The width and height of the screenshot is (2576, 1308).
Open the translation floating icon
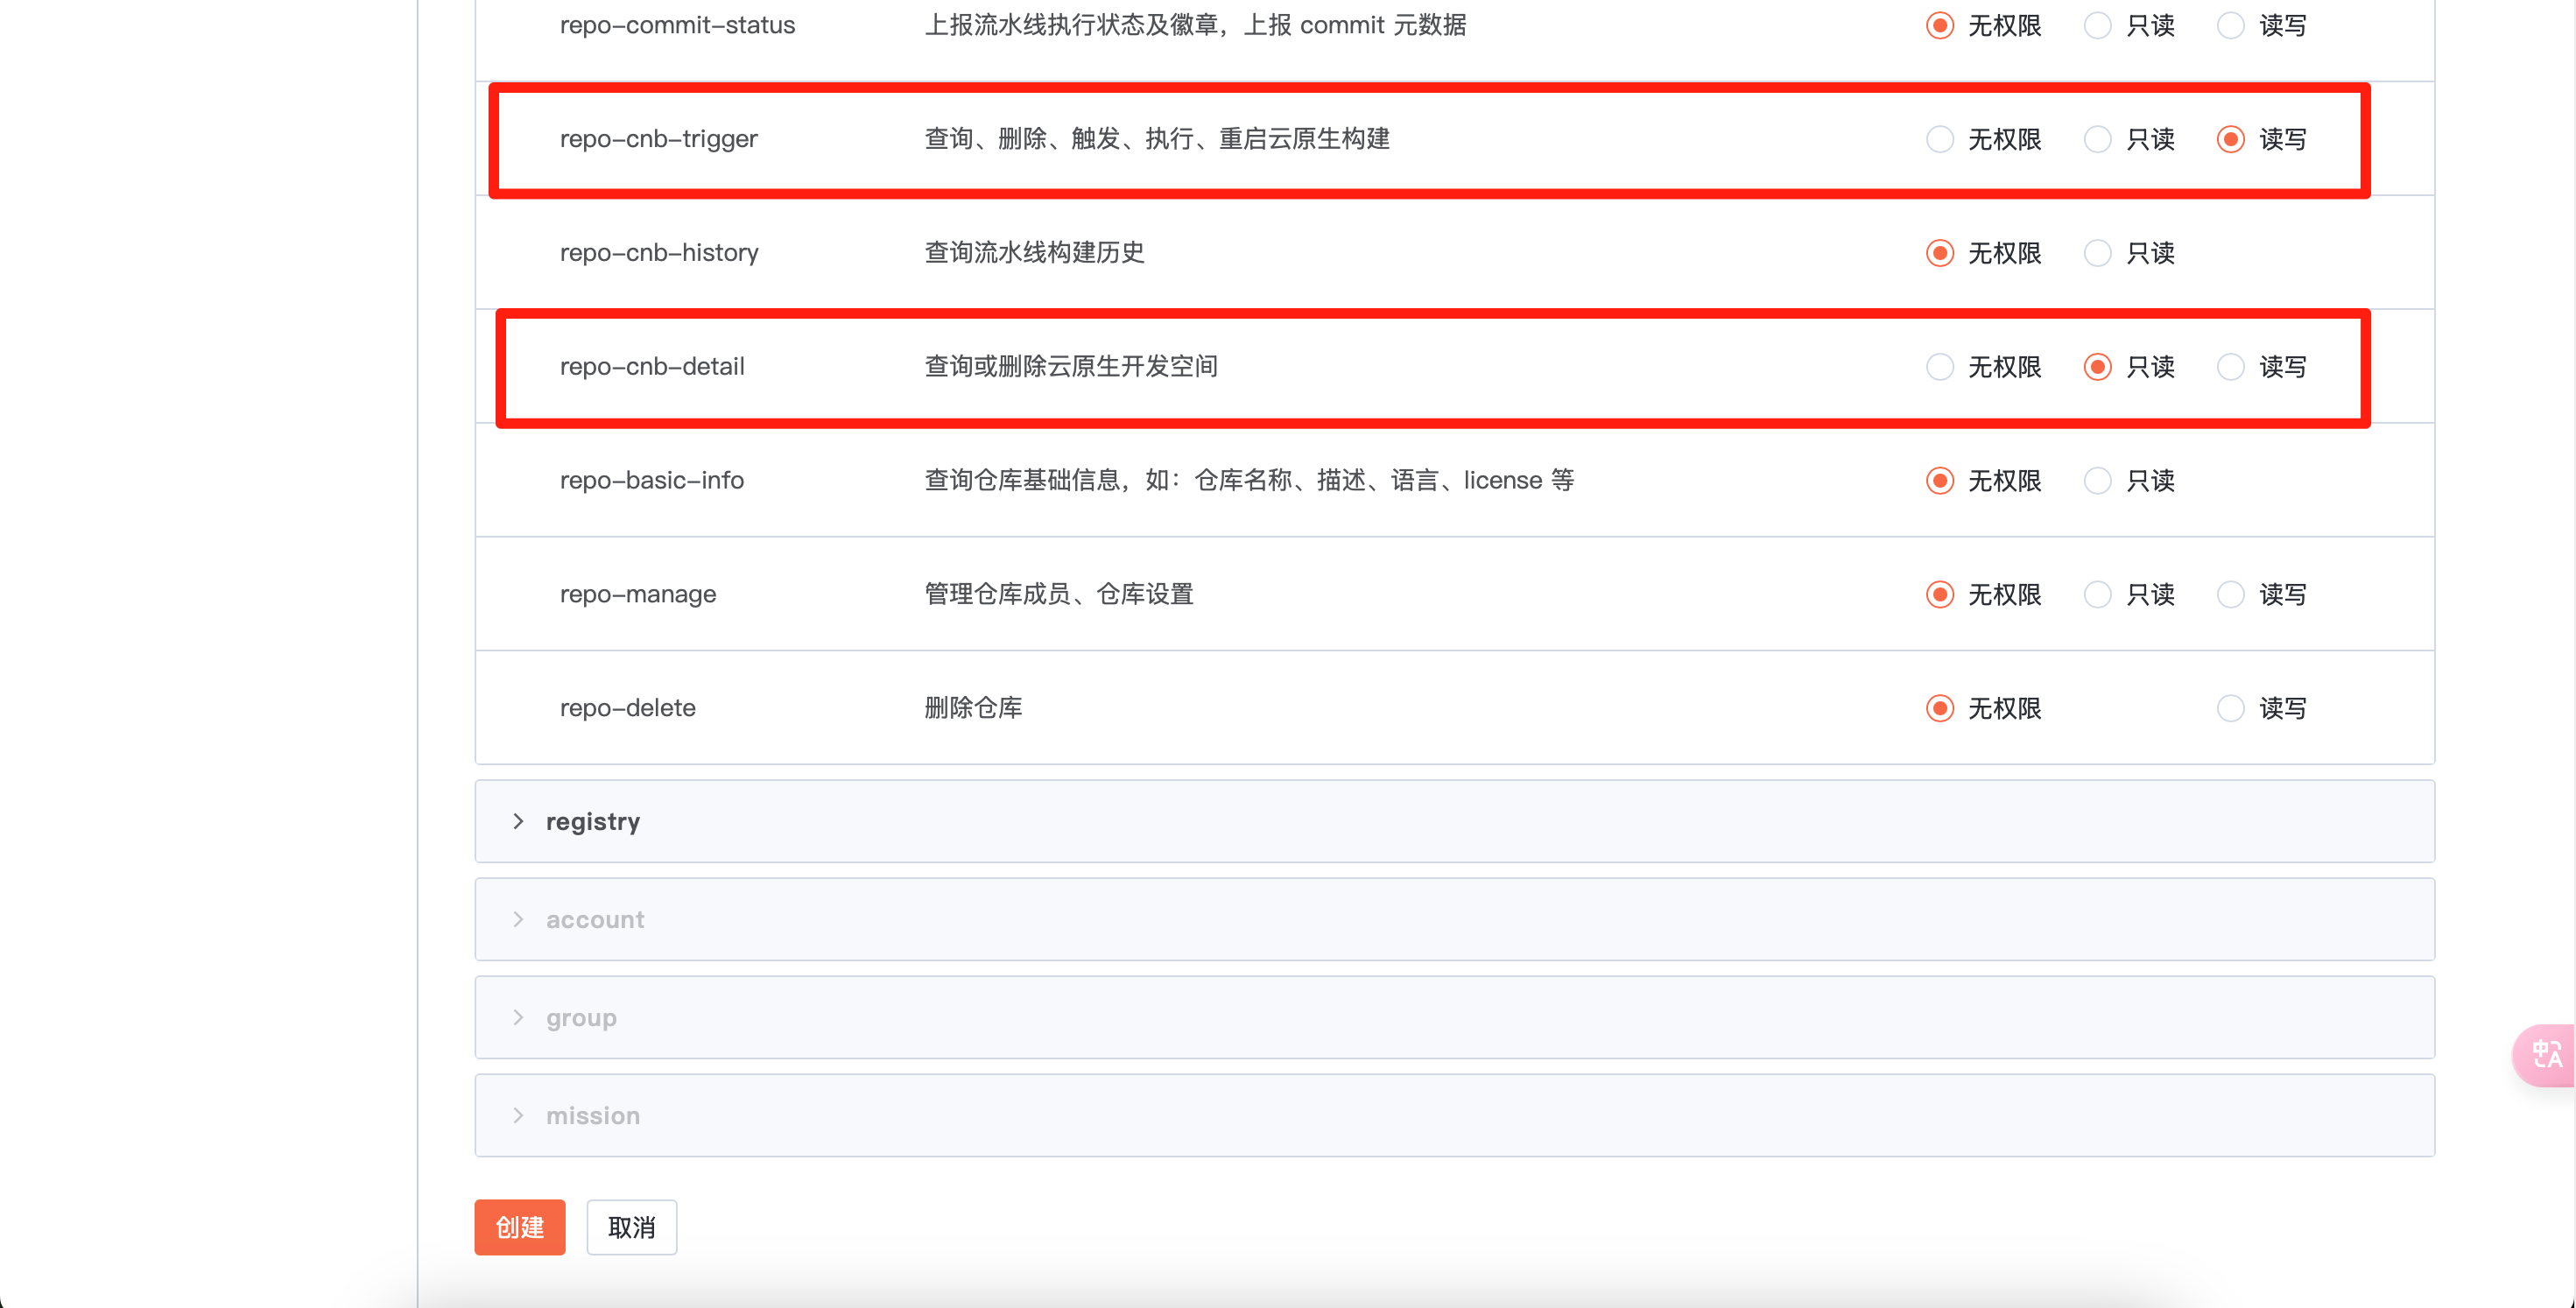(x=2546, y=1055)
